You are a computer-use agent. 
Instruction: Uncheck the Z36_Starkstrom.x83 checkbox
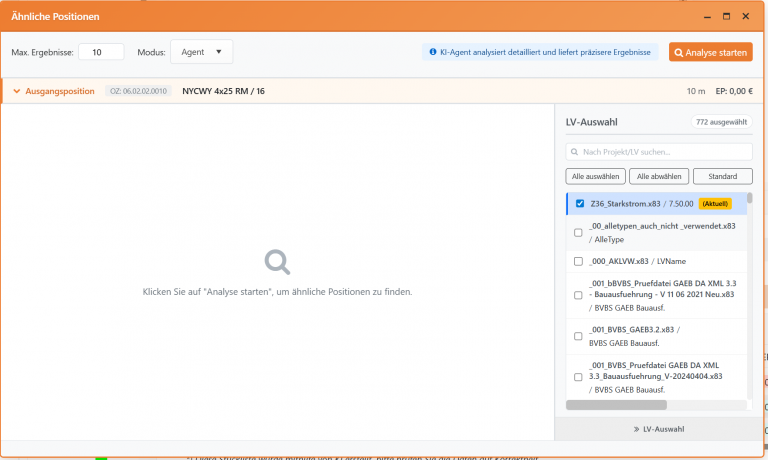click(x=579, y=204)
